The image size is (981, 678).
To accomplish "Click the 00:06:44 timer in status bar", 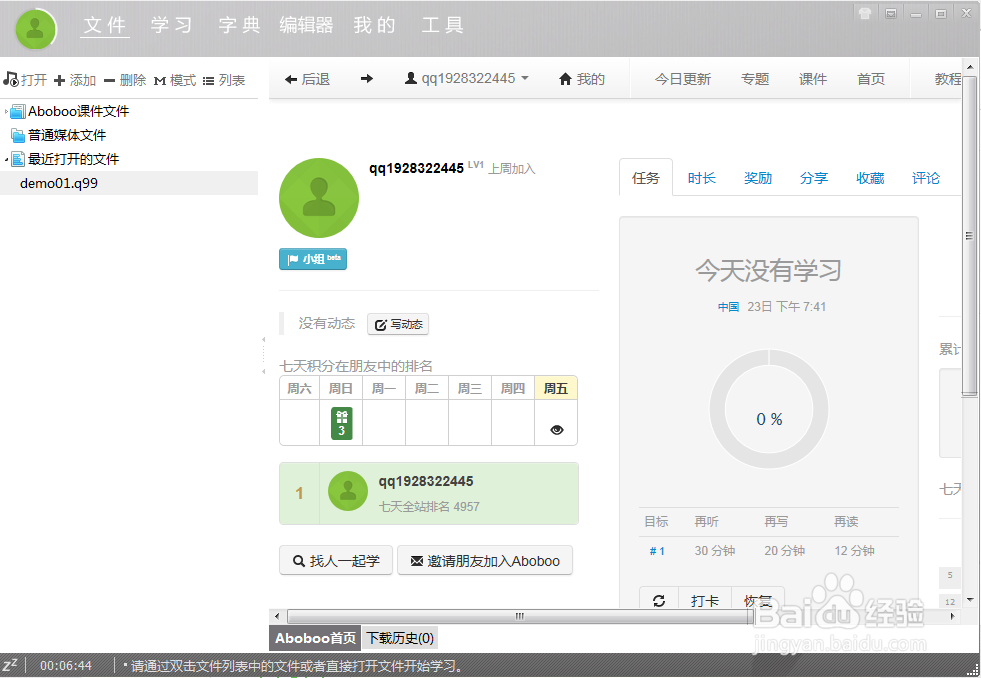I will (66, 665).
